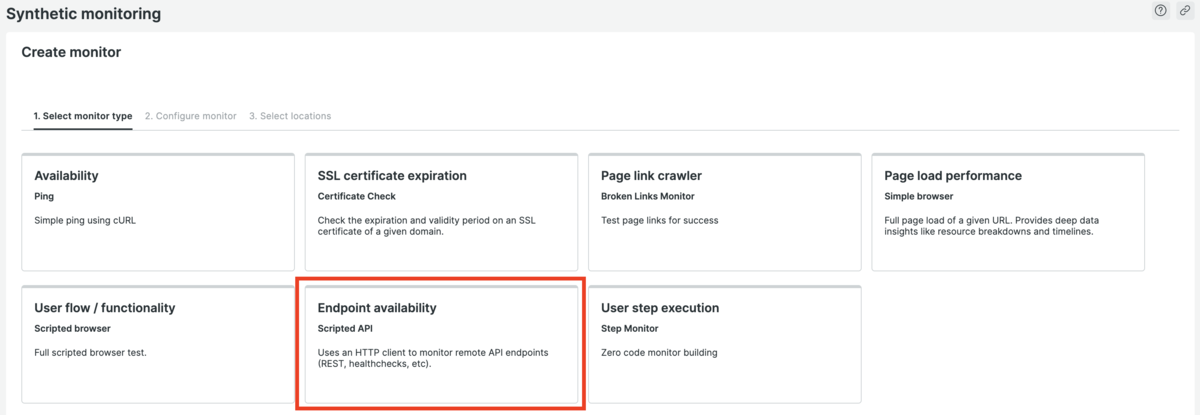Viewport: 1200px width, 415px height.
Task: Open the help question mark icon
Action: point(1160,11)
